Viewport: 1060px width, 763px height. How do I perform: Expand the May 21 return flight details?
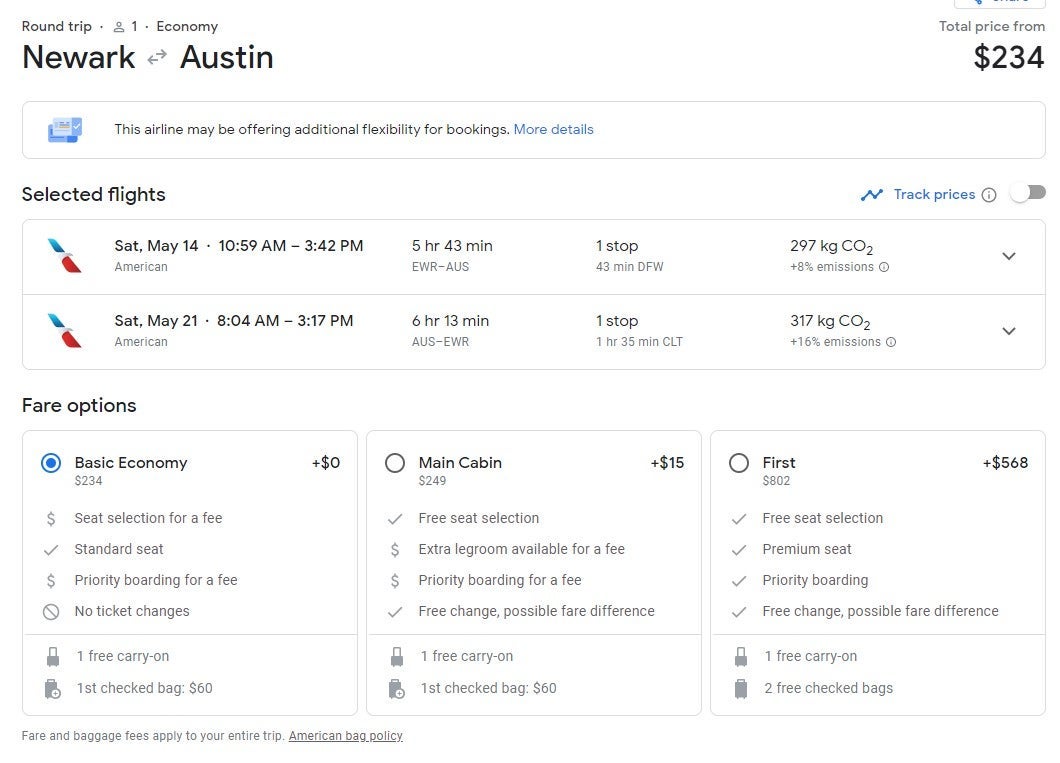click(1008, 331)
